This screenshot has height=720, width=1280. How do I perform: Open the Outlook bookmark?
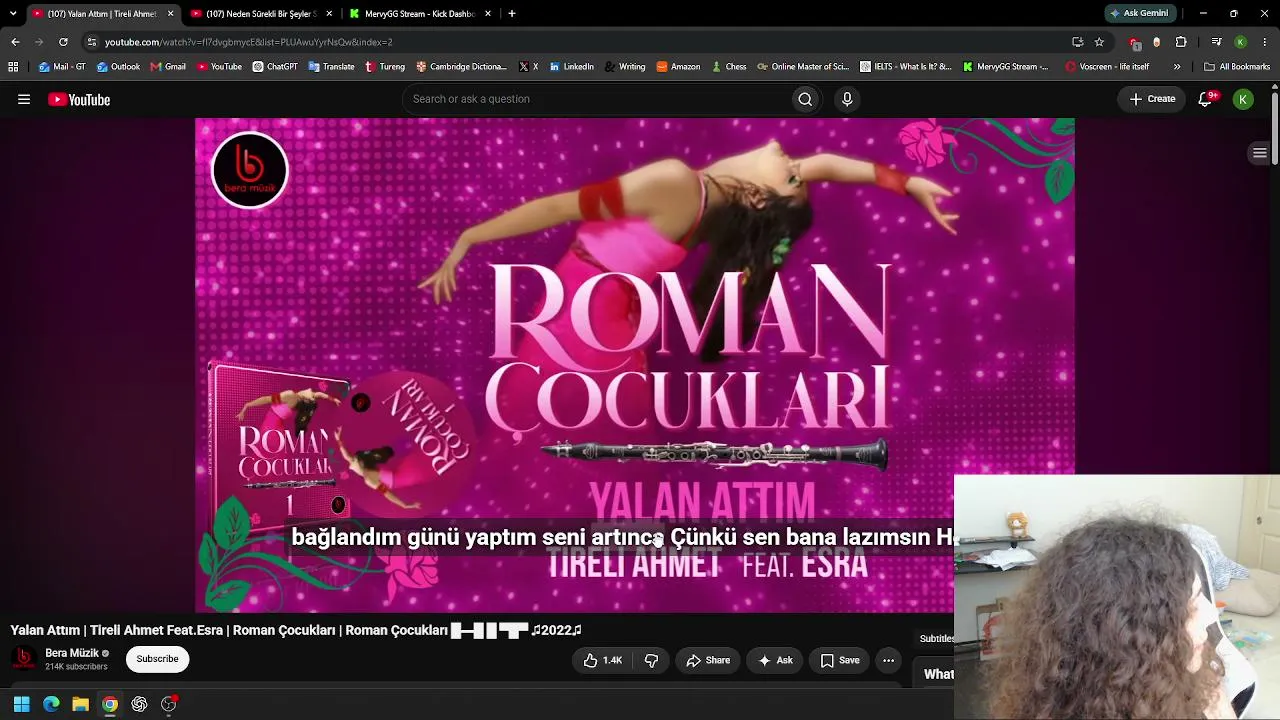[x=118, y=67]
